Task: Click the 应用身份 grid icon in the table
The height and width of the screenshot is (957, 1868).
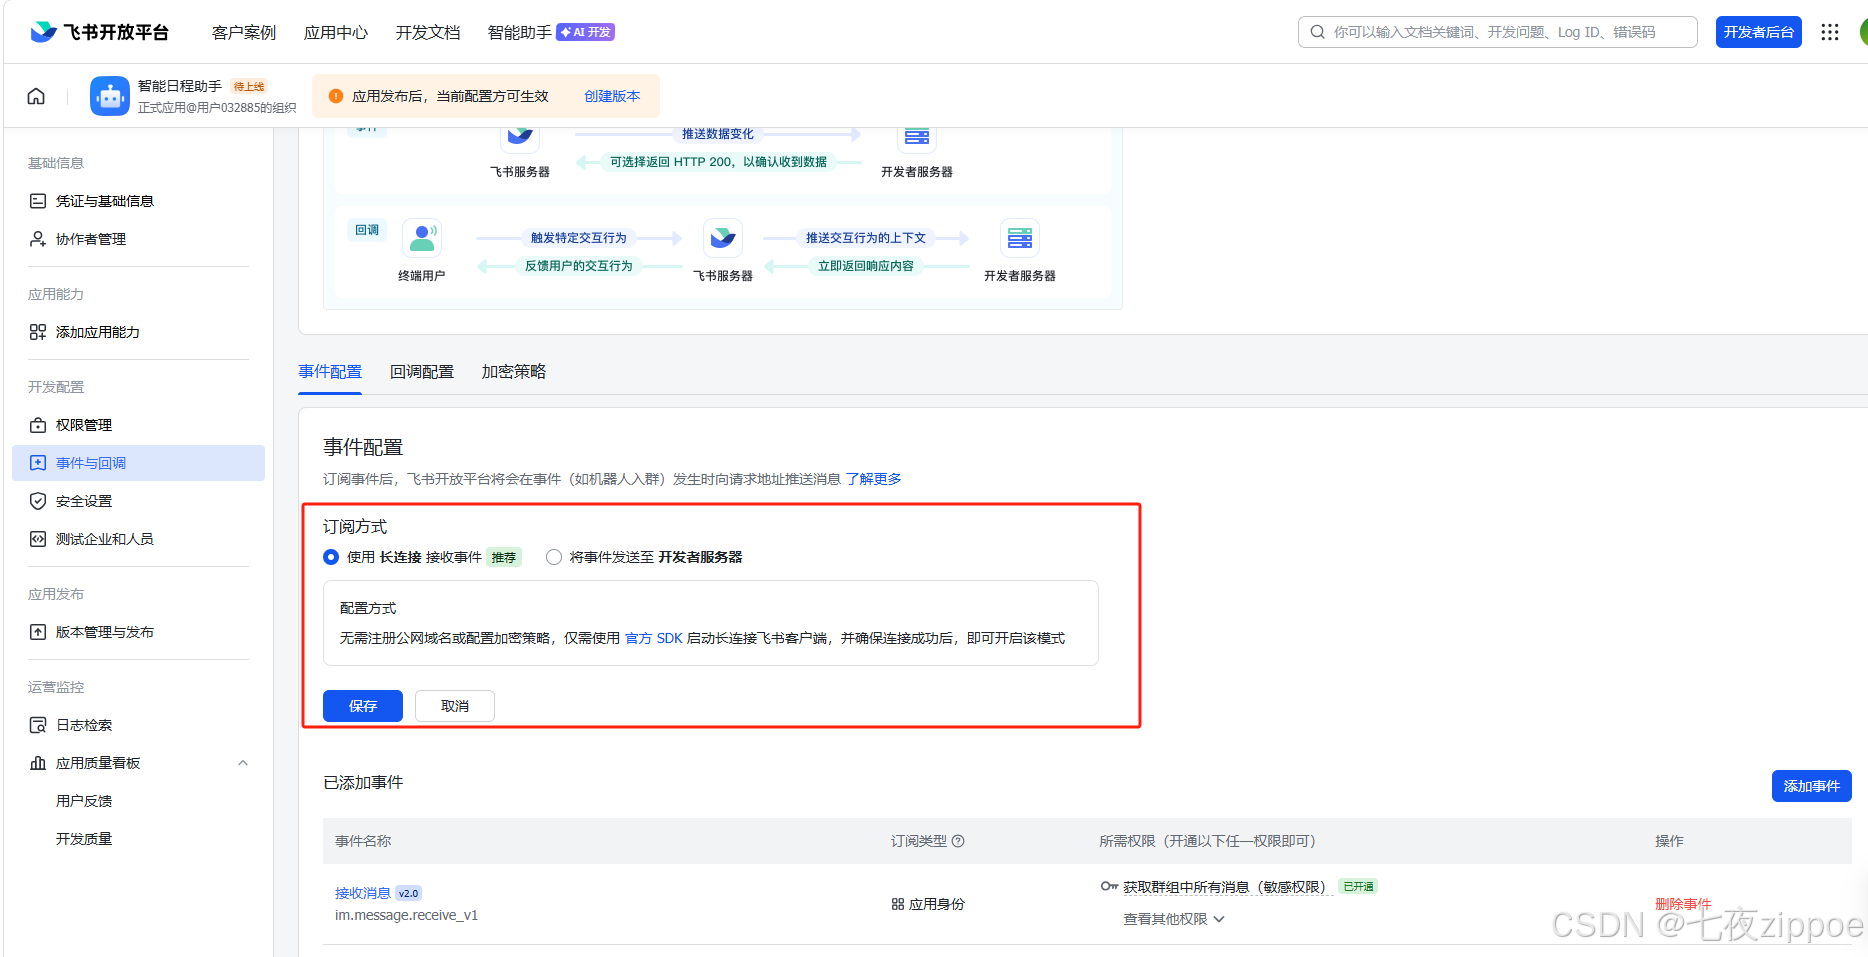Action: [898, 904]
